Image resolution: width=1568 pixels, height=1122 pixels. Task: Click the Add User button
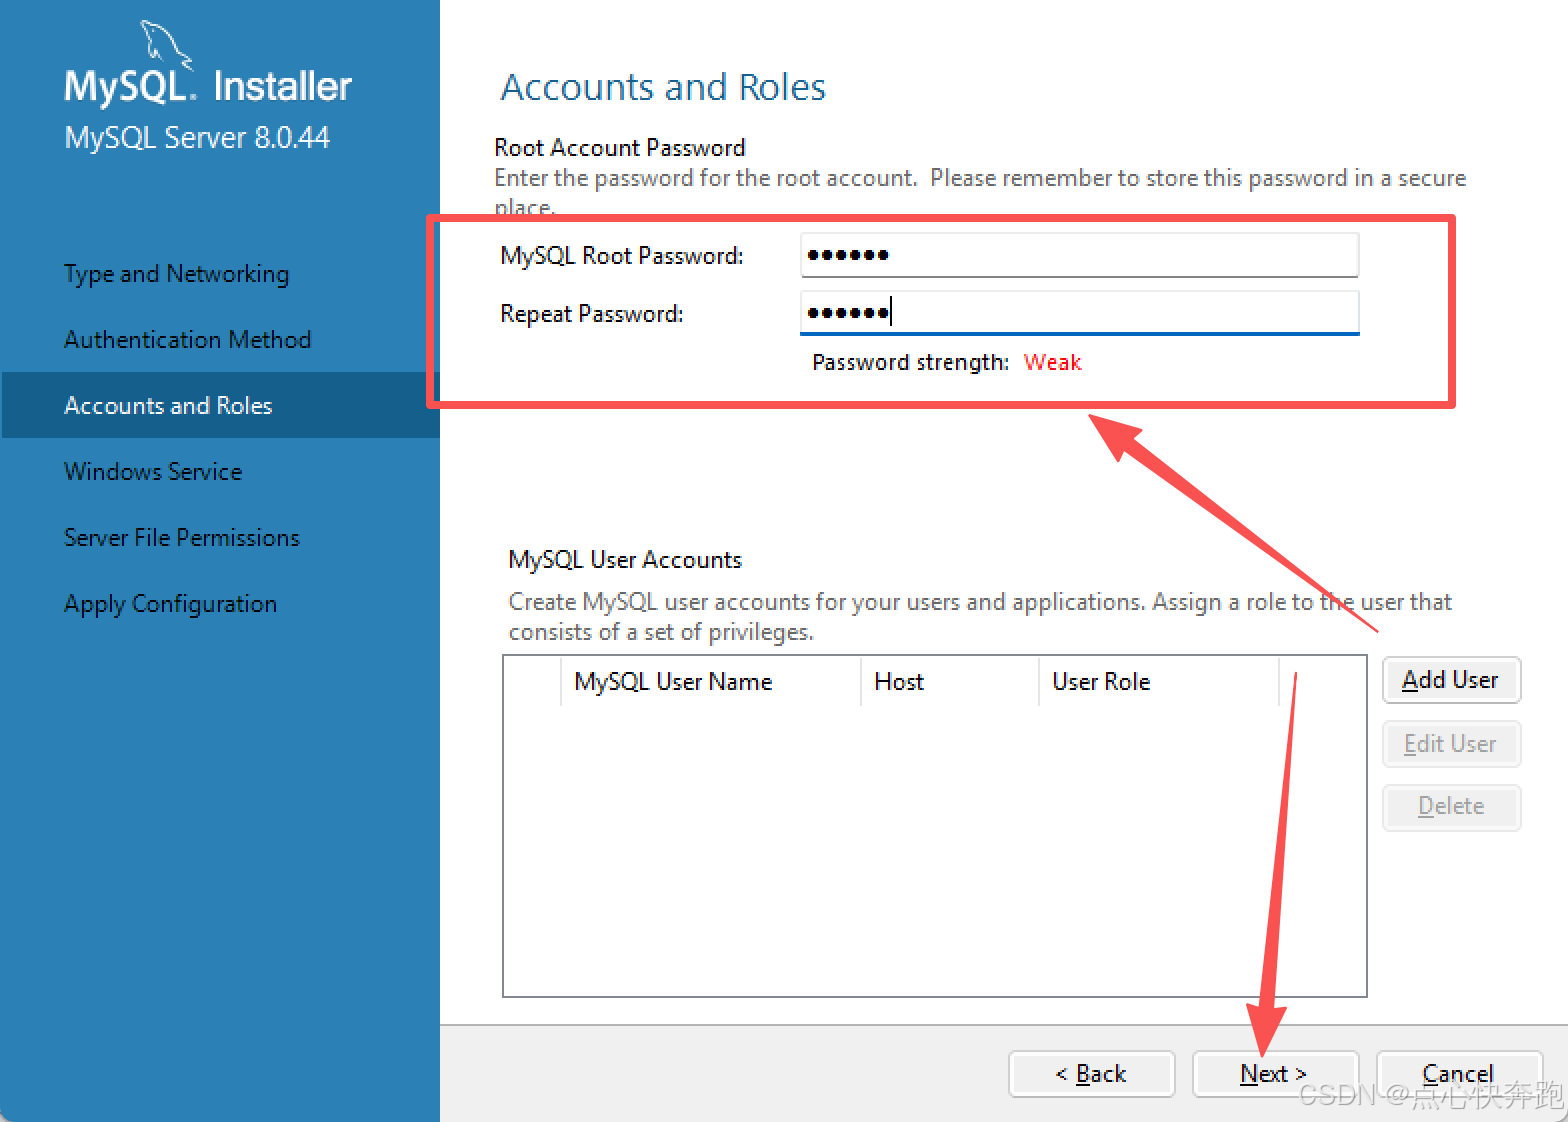pos(1451,680)
